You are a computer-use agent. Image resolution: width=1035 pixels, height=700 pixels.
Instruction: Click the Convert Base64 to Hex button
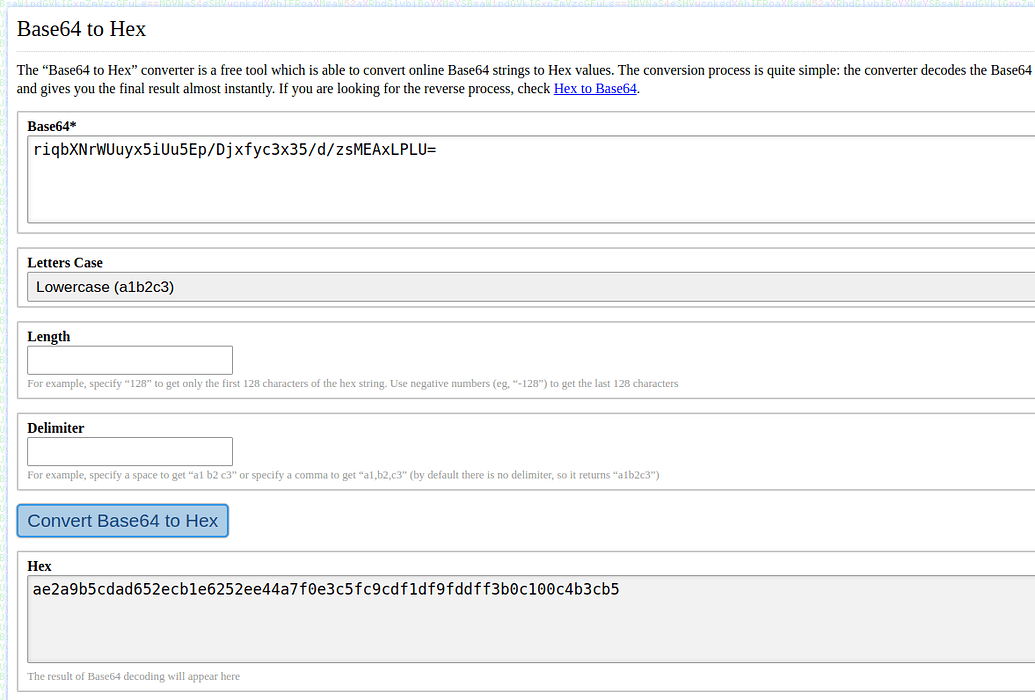(x=123, y=521)
